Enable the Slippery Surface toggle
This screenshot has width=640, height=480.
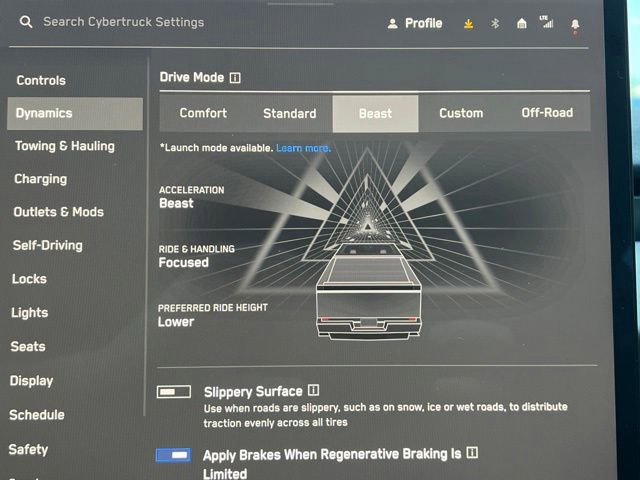coord(174,392)
